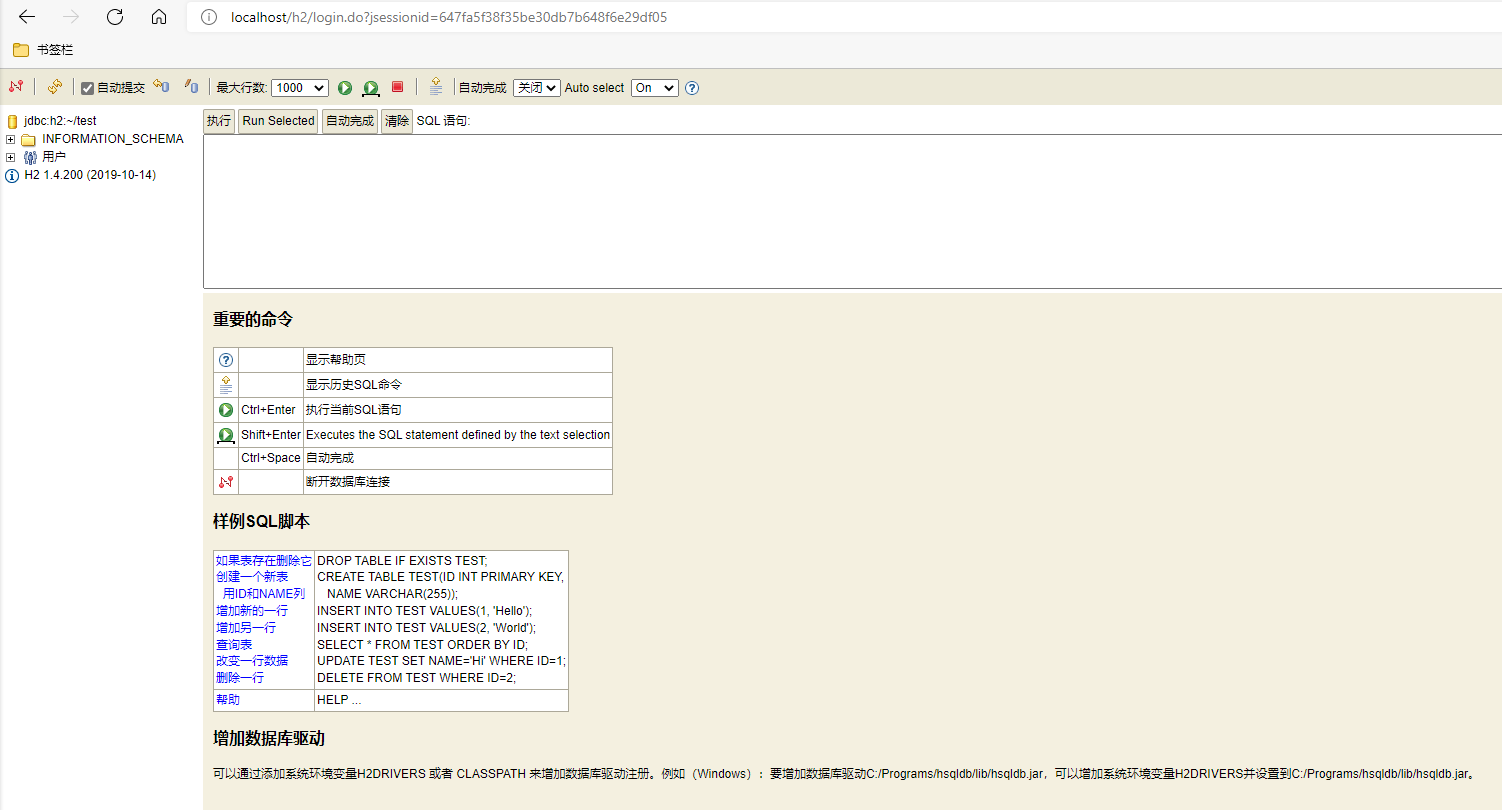Open the 自动完成 dropdown set to 关闭
The height and width of the screenshot is (810, 1502).
click(536, 87)
